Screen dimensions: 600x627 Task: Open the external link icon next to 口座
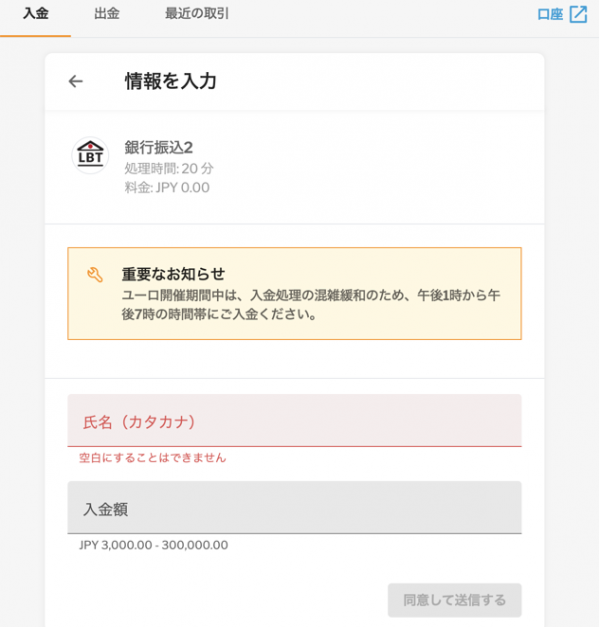[x=578, y=14]
